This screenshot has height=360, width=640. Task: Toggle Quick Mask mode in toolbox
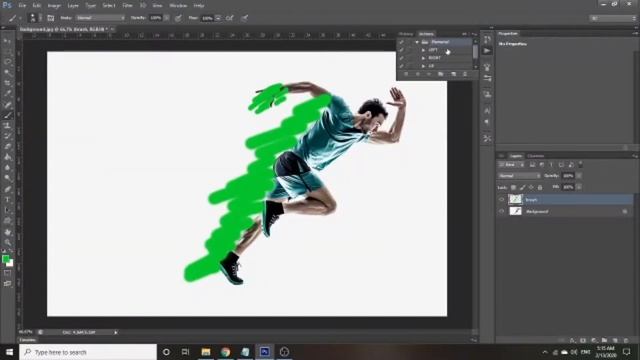coord(7,273)
